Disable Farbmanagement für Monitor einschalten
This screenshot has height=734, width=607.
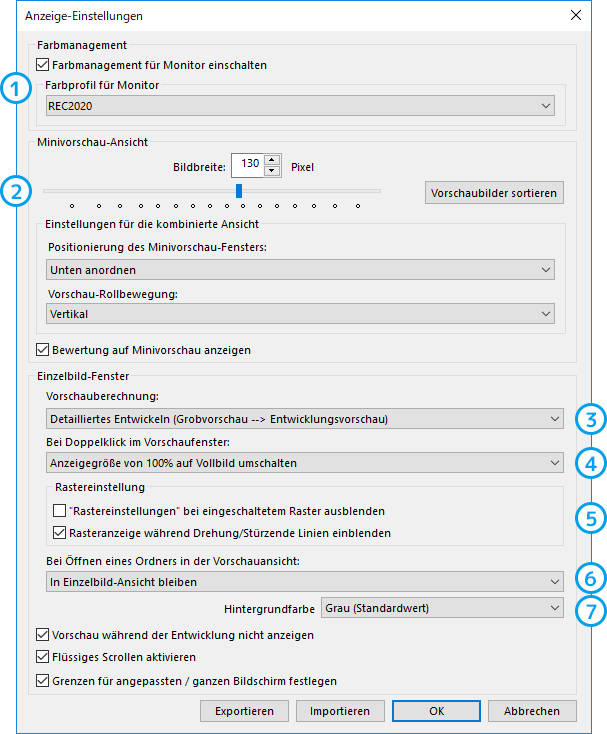[x=43, y=65]
